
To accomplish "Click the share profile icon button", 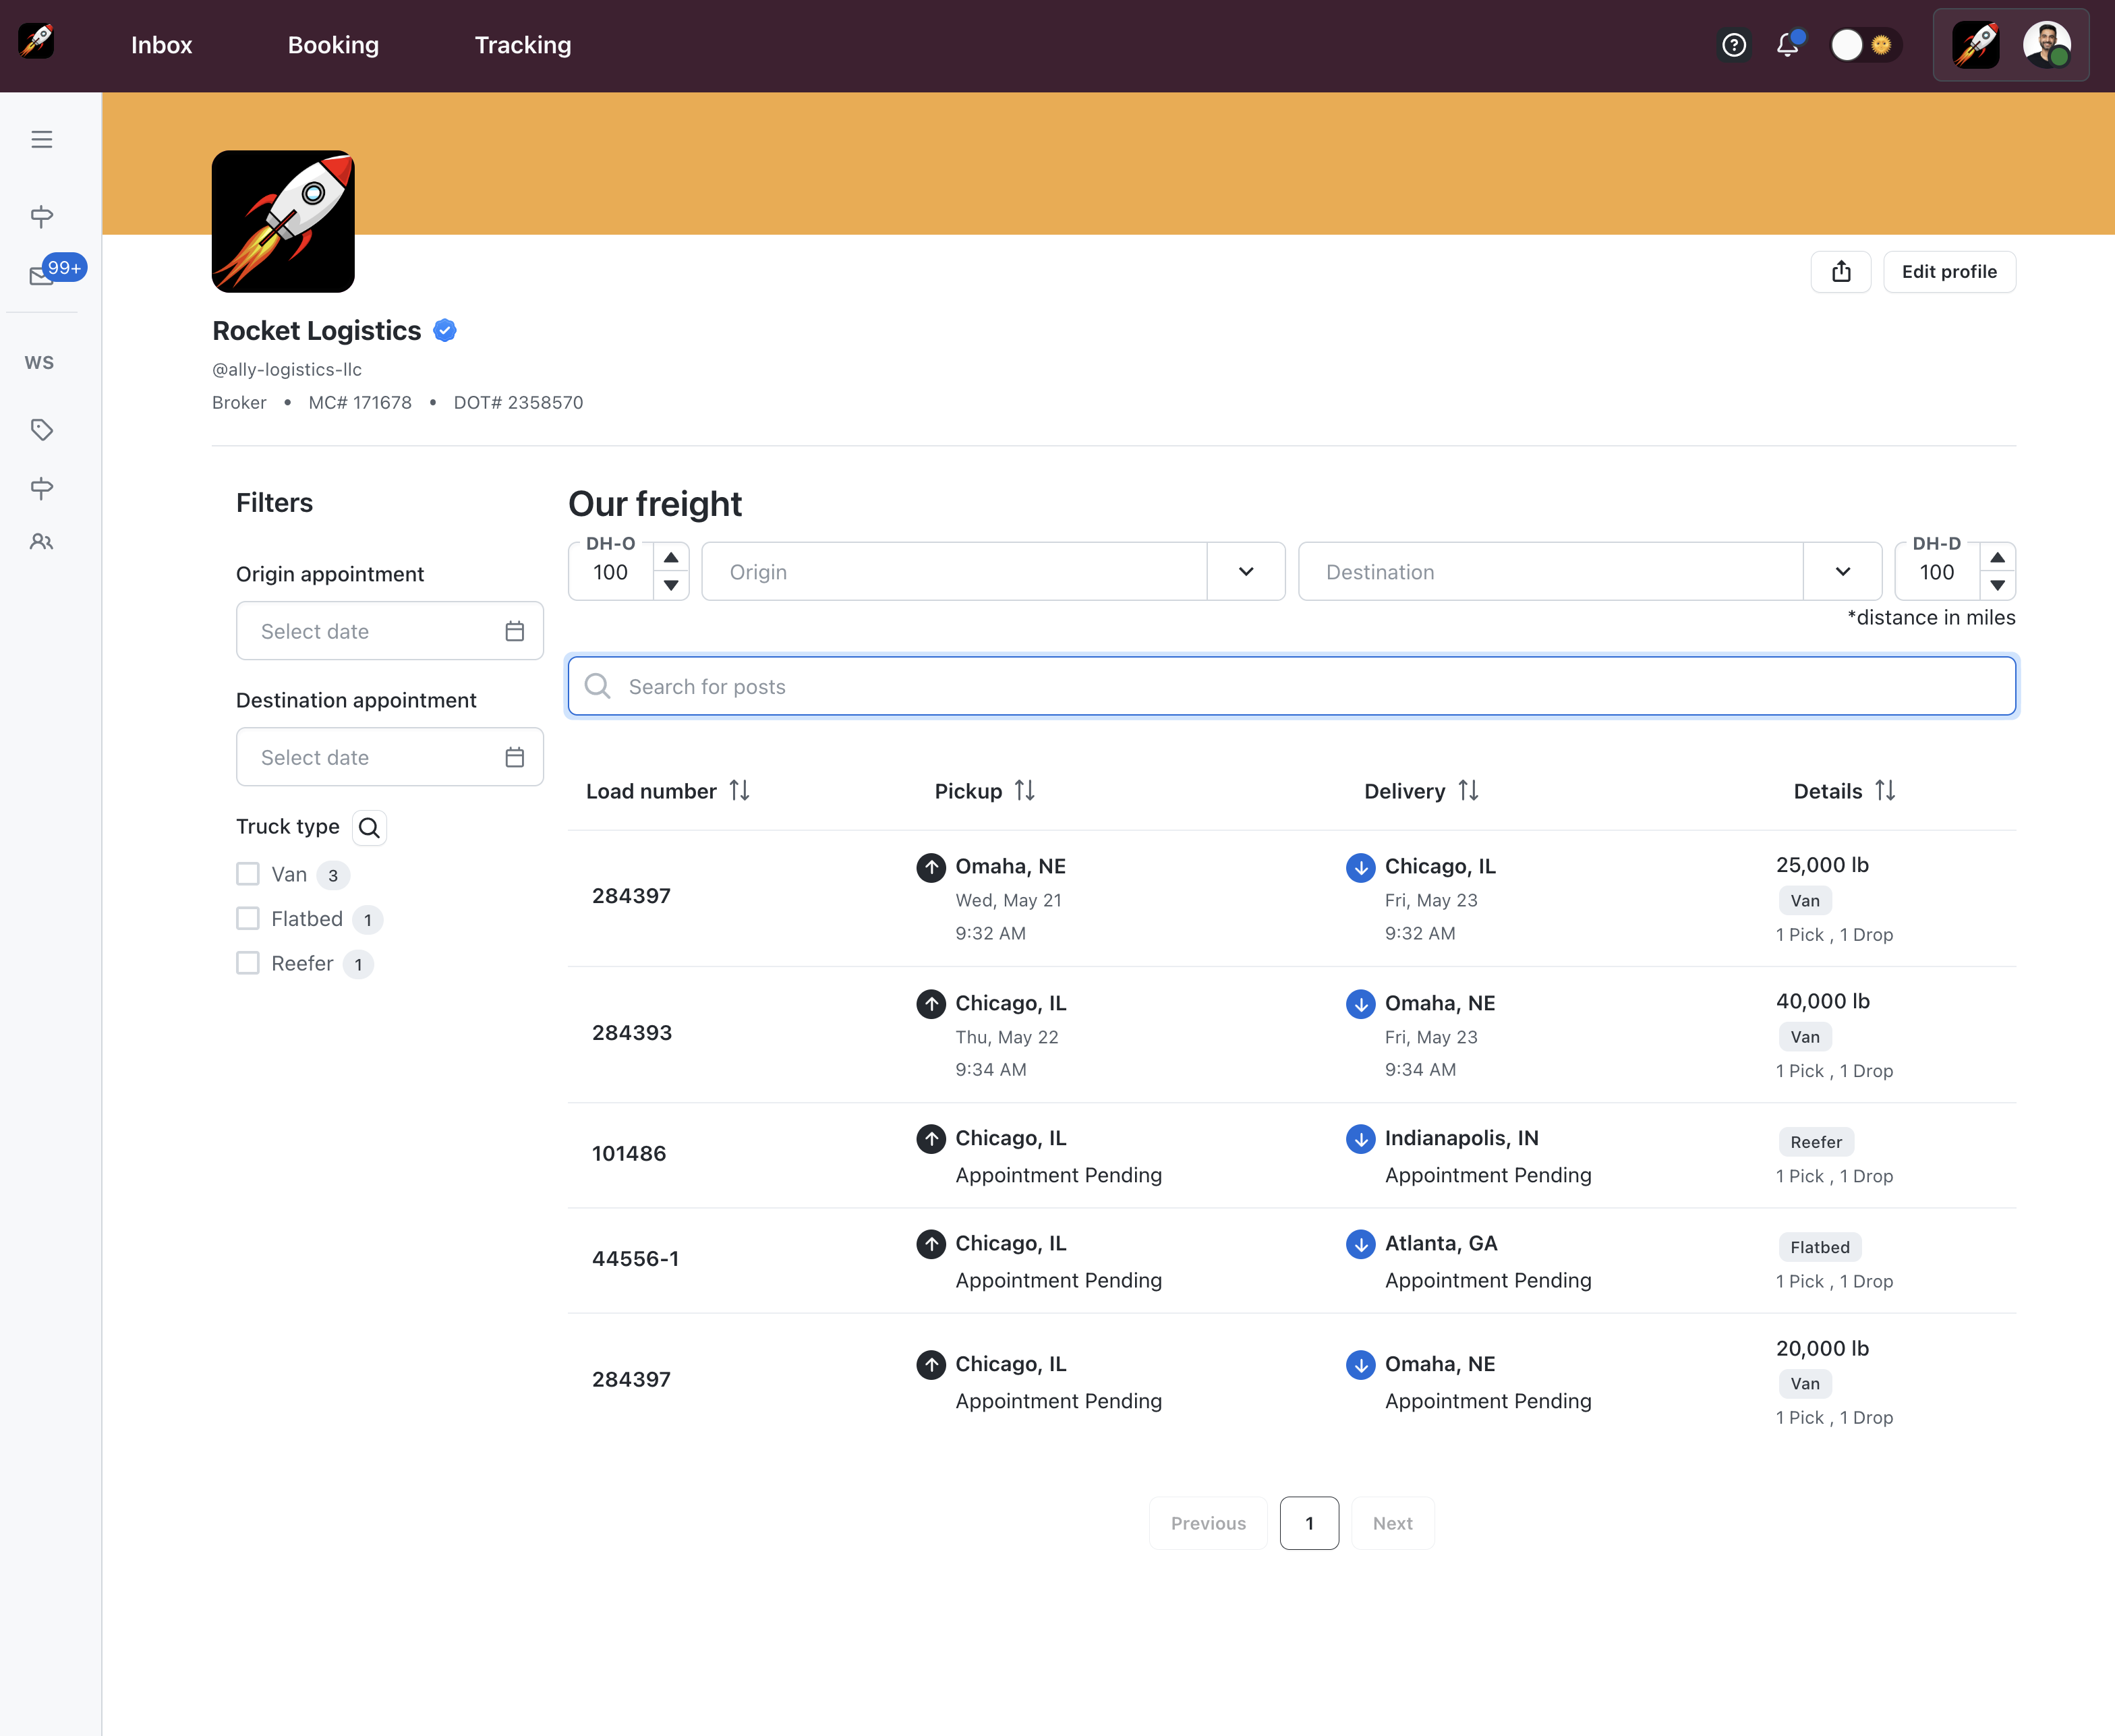I will pos(1840,272).
